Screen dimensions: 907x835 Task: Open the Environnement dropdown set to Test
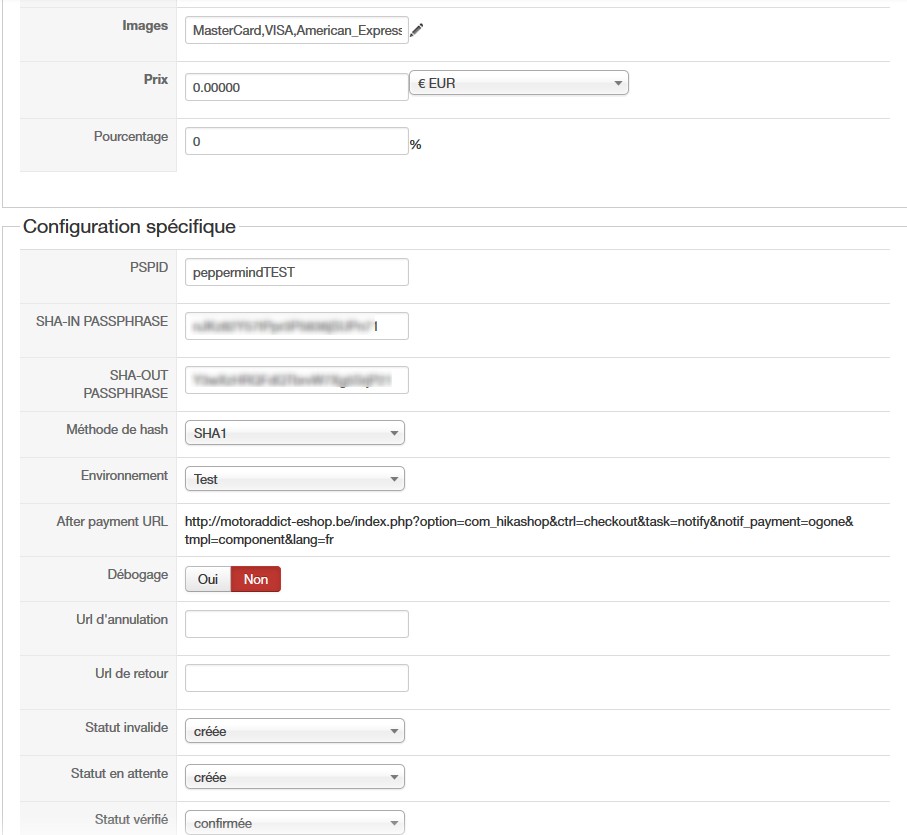pos(295,479)
